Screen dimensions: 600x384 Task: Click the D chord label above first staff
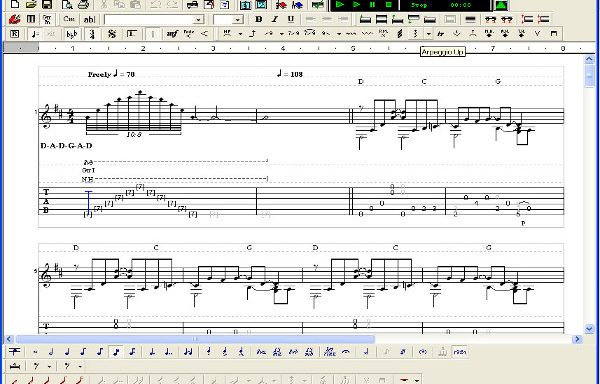tap(360, 81)
